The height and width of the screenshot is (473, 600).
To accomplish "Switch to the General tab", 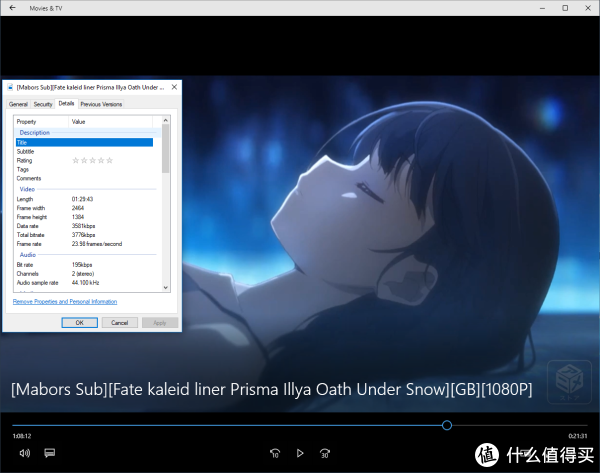I will pyautogui.click(x=18, y=104).
